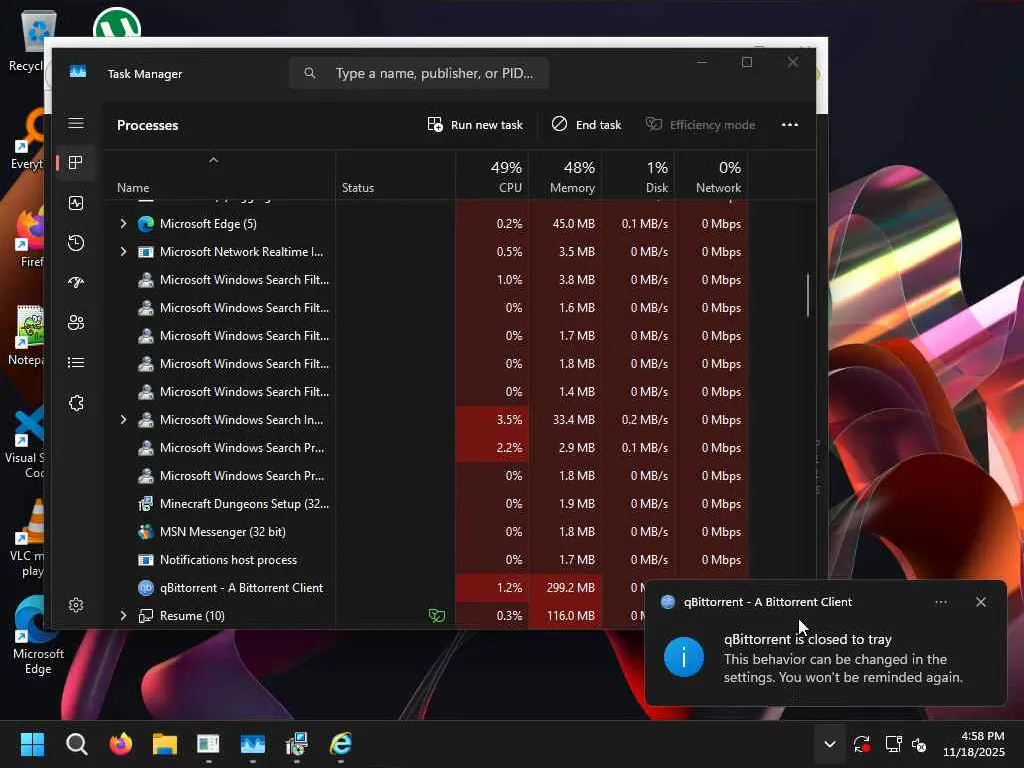The width and height of the screenshot is (1024, 768).
Task: Select the MSN Messenger process icon
Action: tap(146, 532)
